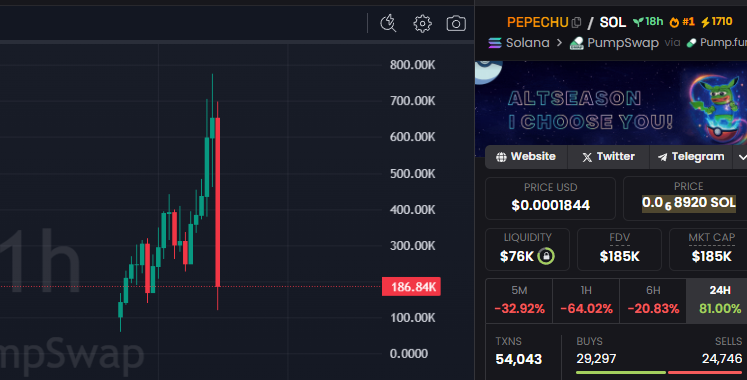Open the token Telegram link
This screenshot has height=380, width=747.
[x=691, y=157]
